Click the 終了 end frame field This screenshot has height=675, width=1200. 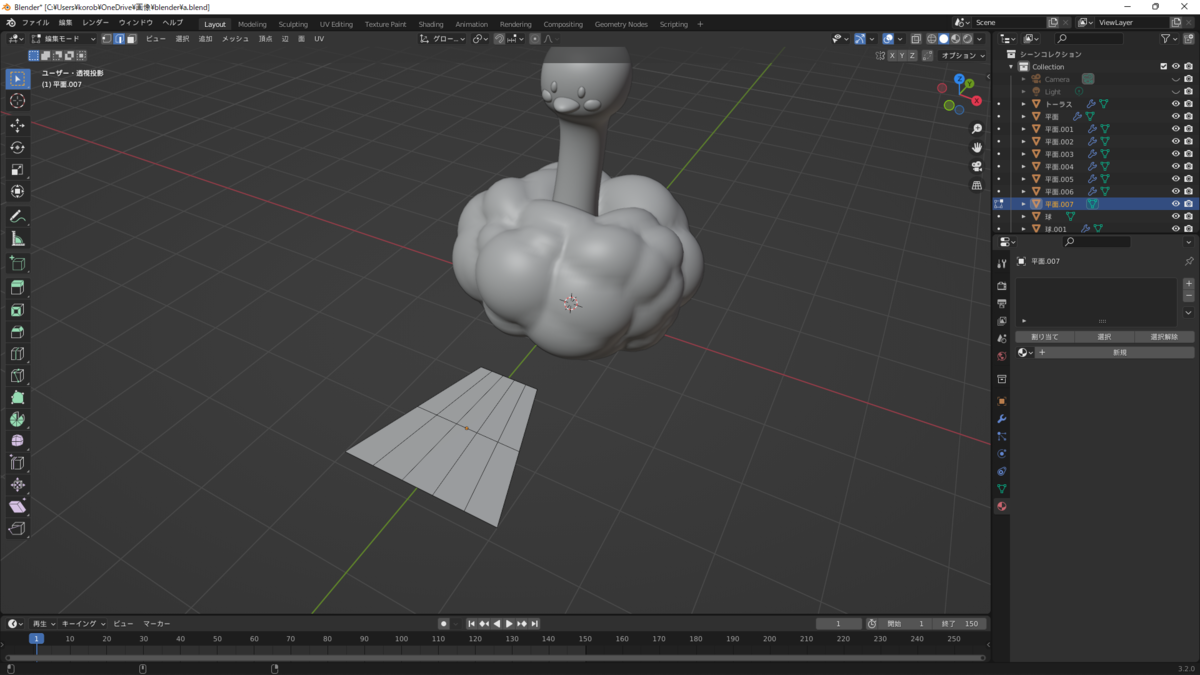[x=959, y=624]
